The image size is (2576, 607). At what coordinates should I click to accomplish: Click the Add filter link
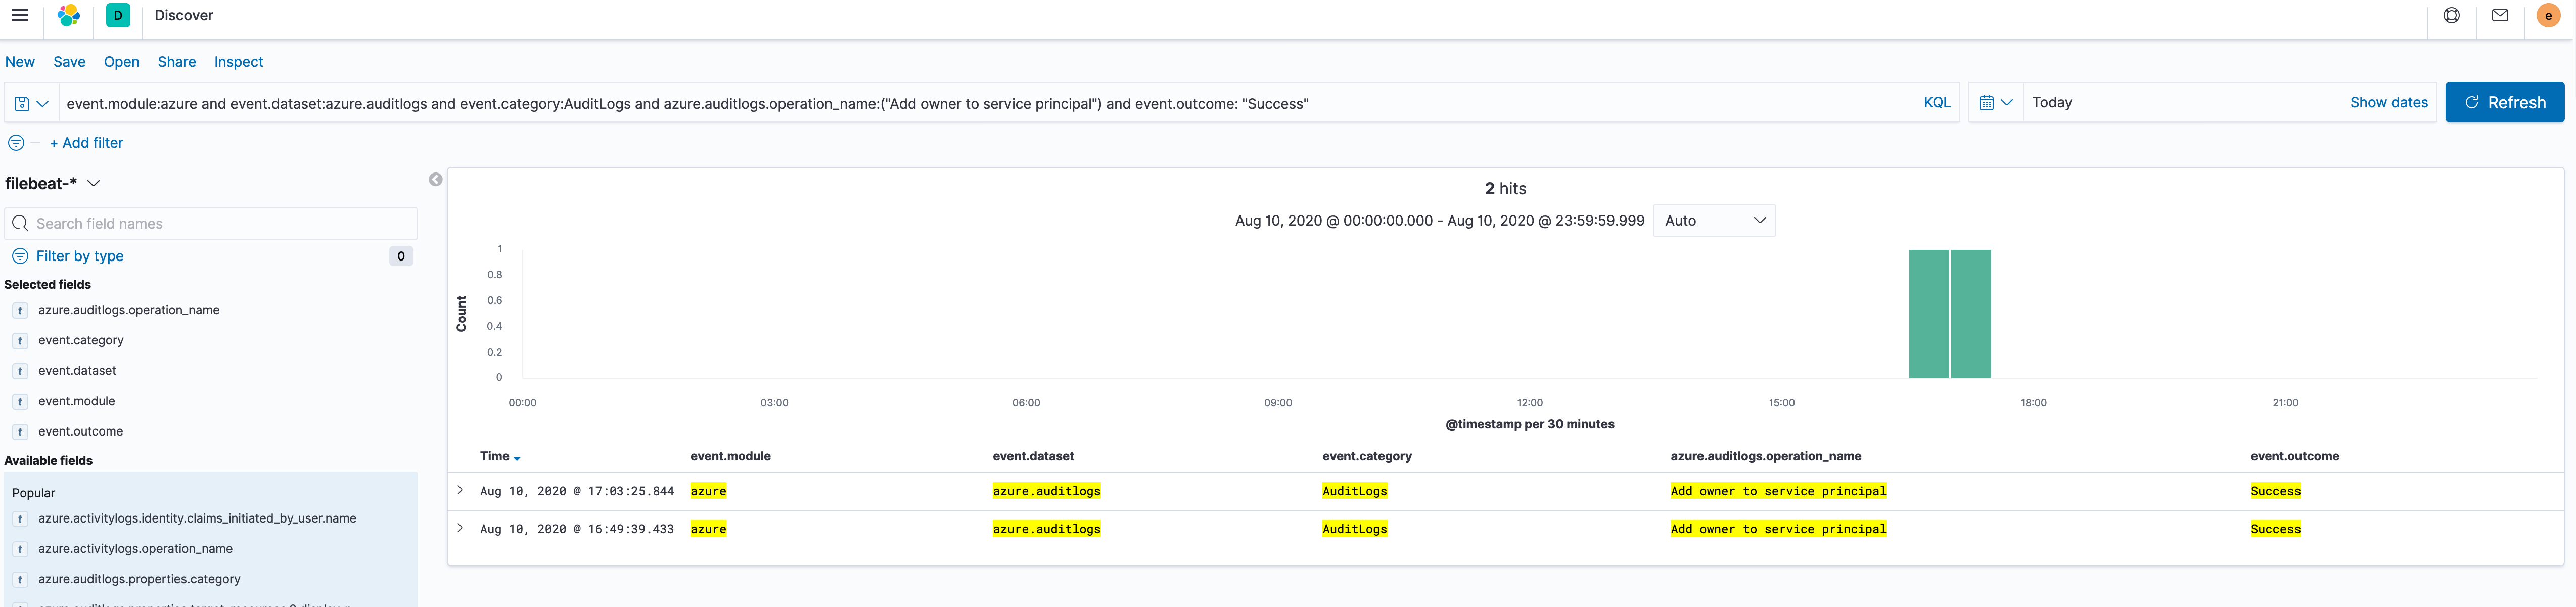tap(86, 143)
